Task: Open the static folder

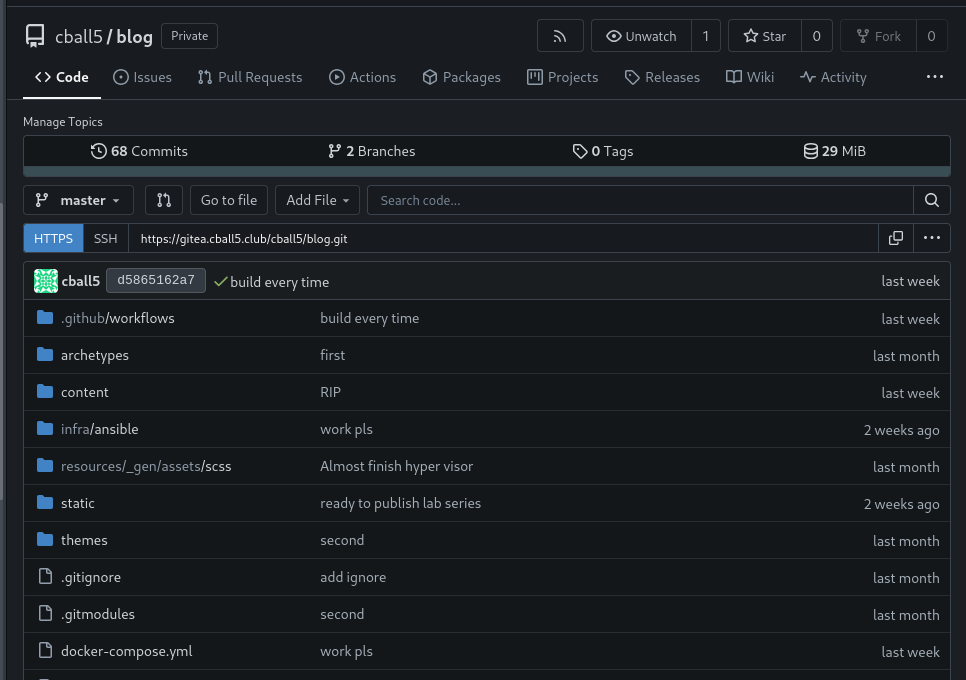Action: click(x=78, y=503)
